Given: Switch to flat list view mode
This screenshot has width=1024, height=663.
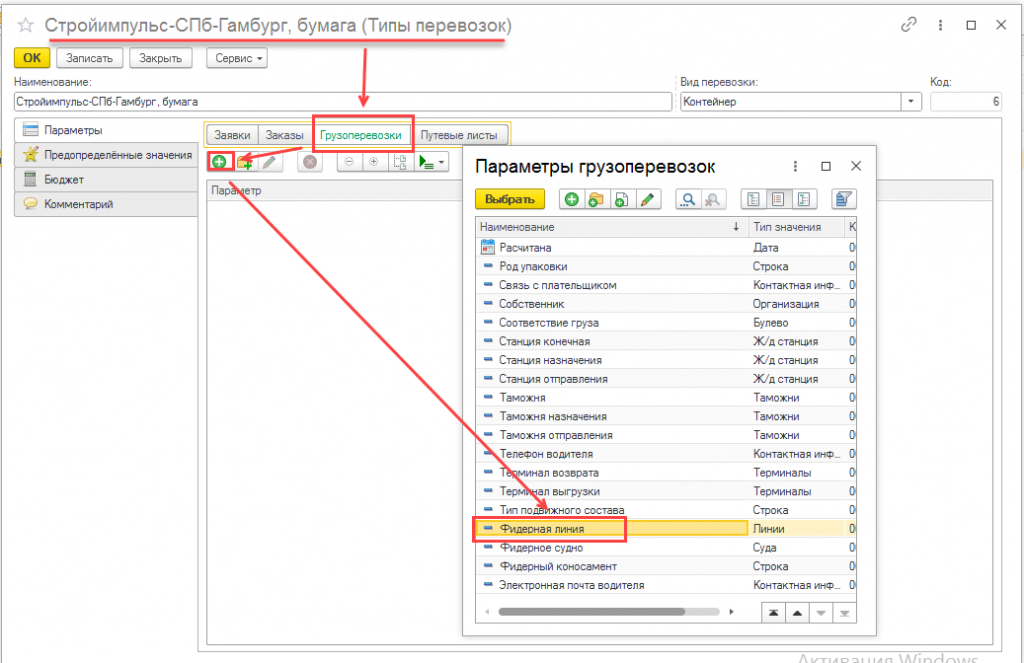Looking at the screenshot, I should click(x=778, y=199).
